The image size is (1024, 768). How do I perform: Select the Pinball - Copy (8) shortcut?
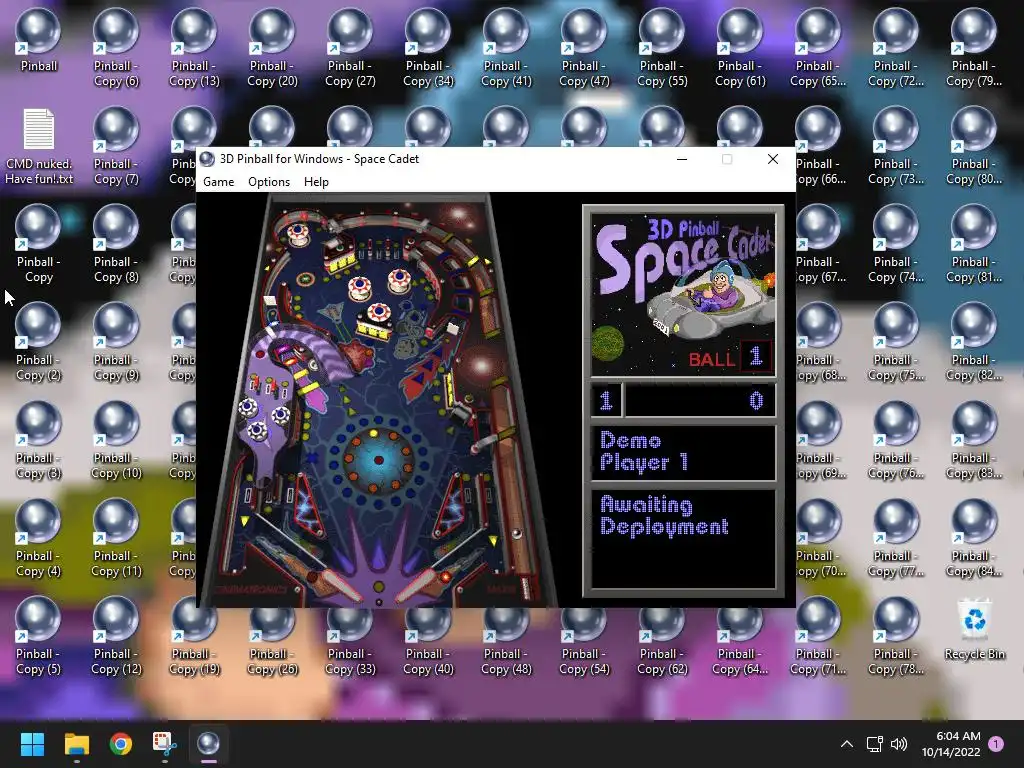coord(116,244)
